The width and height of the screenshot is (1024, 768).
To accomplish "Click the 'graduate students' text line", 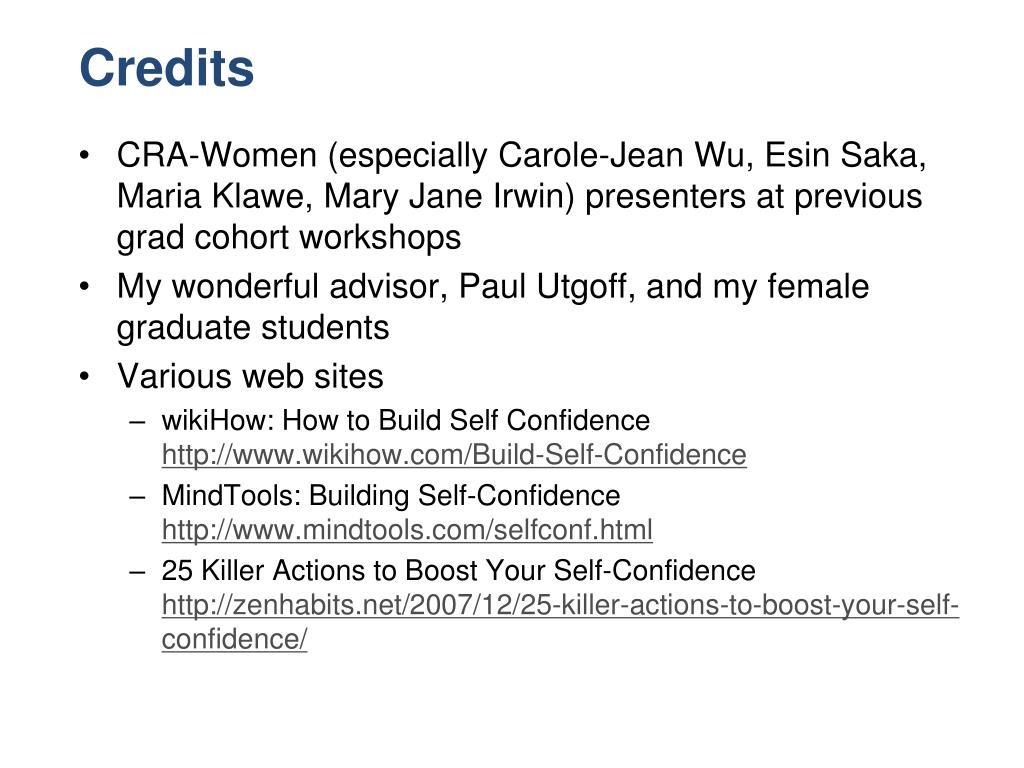I will point(253,328).
